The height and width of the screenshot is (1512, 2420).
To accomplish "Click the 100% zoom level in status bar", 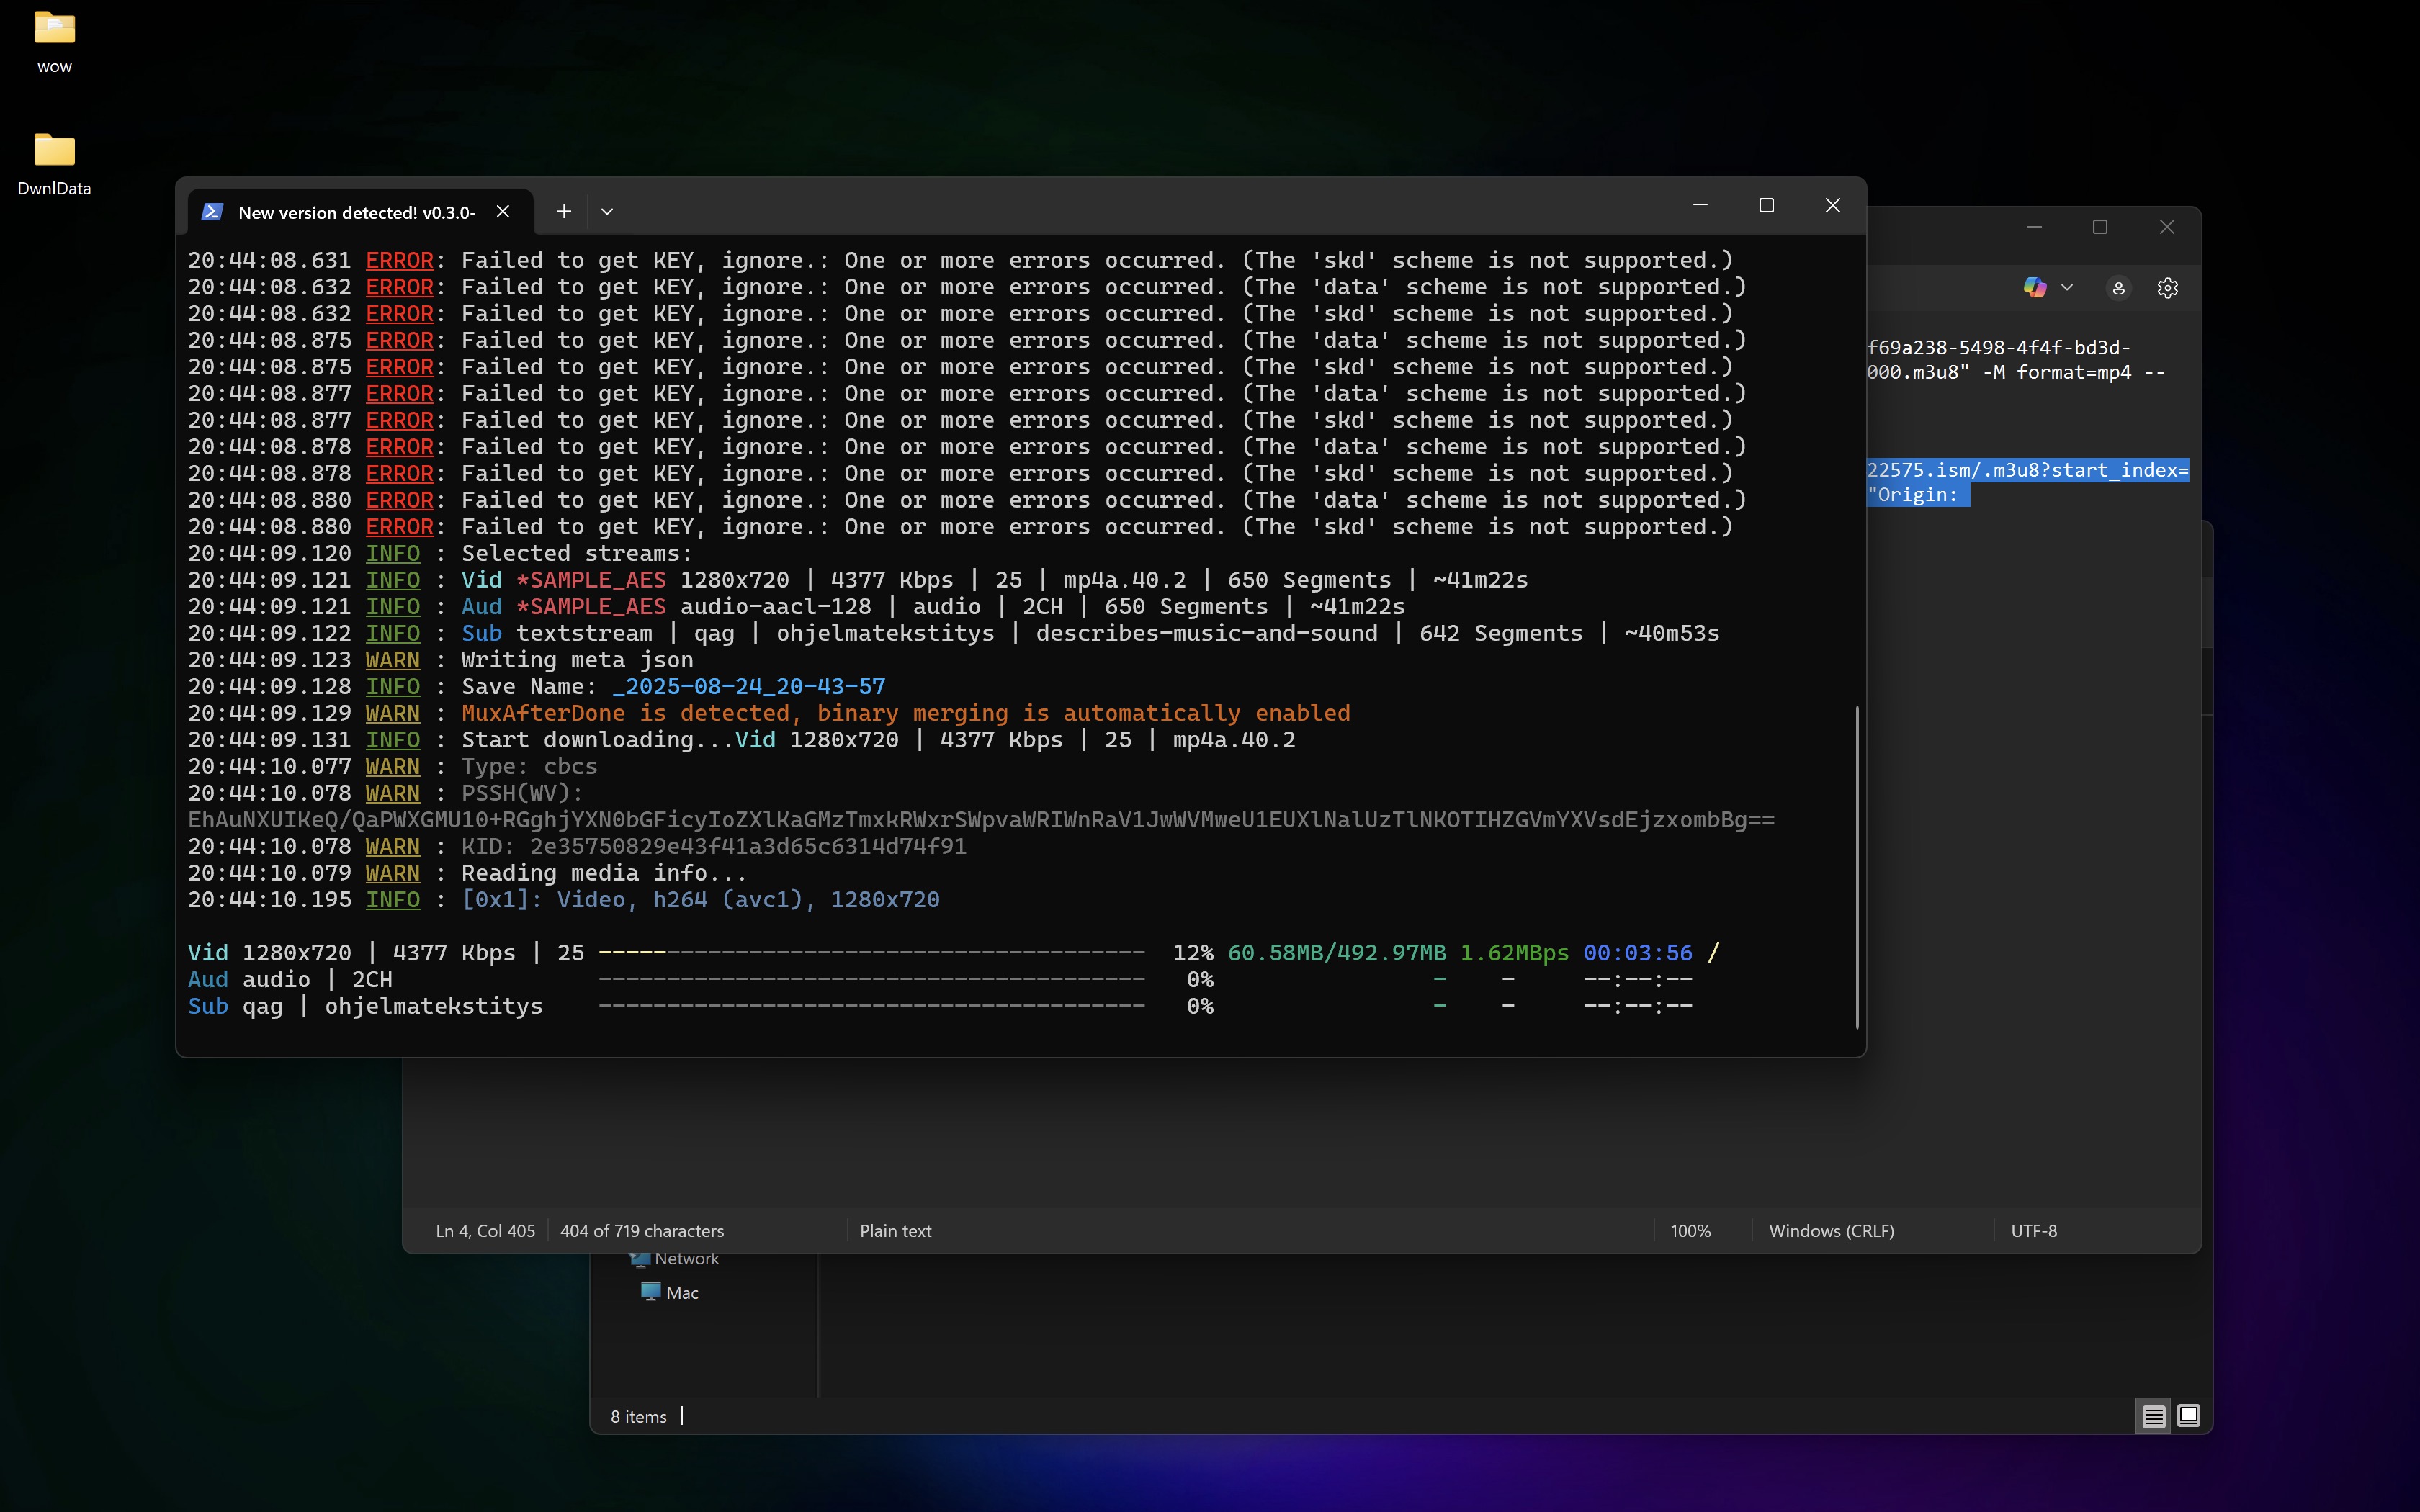I will (1690, 1231).
